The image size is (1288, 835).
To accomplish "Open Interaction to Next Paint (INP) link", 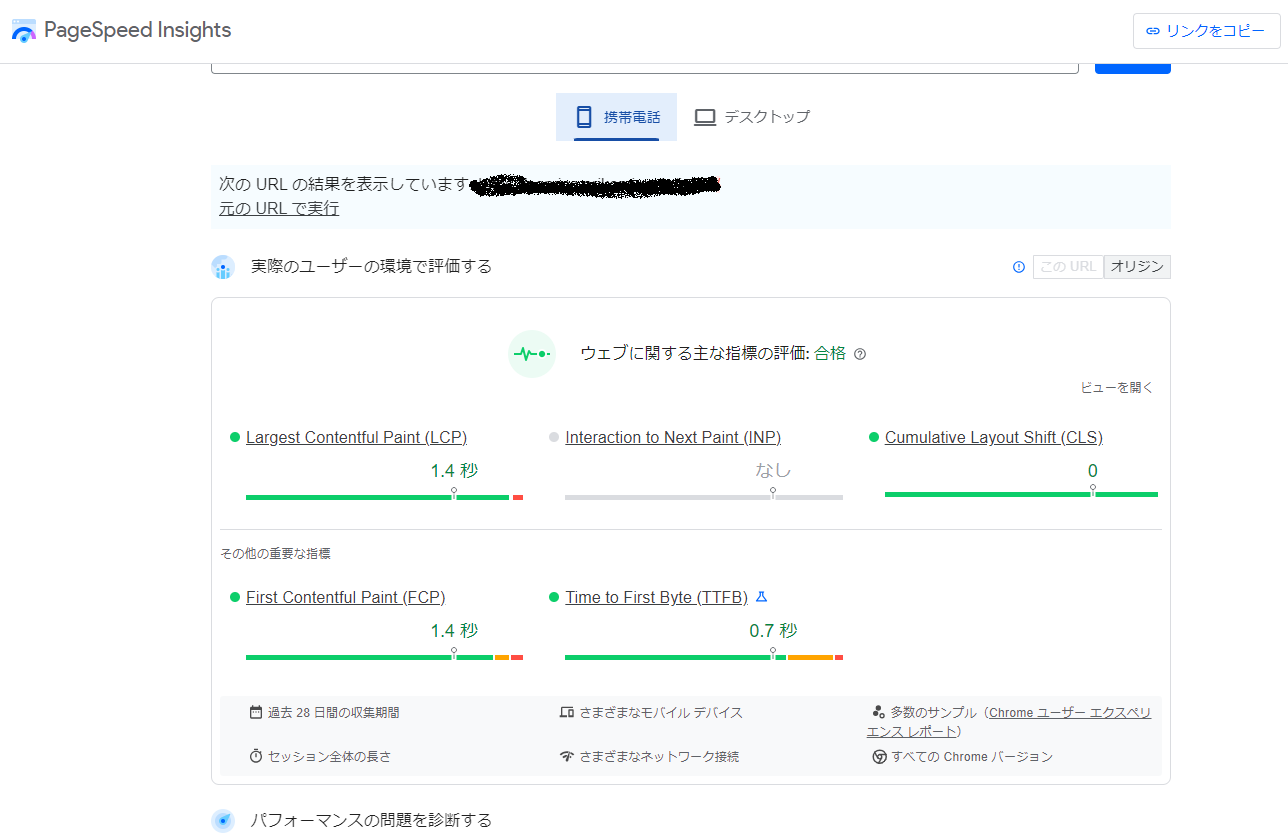I will pos(673,437).
